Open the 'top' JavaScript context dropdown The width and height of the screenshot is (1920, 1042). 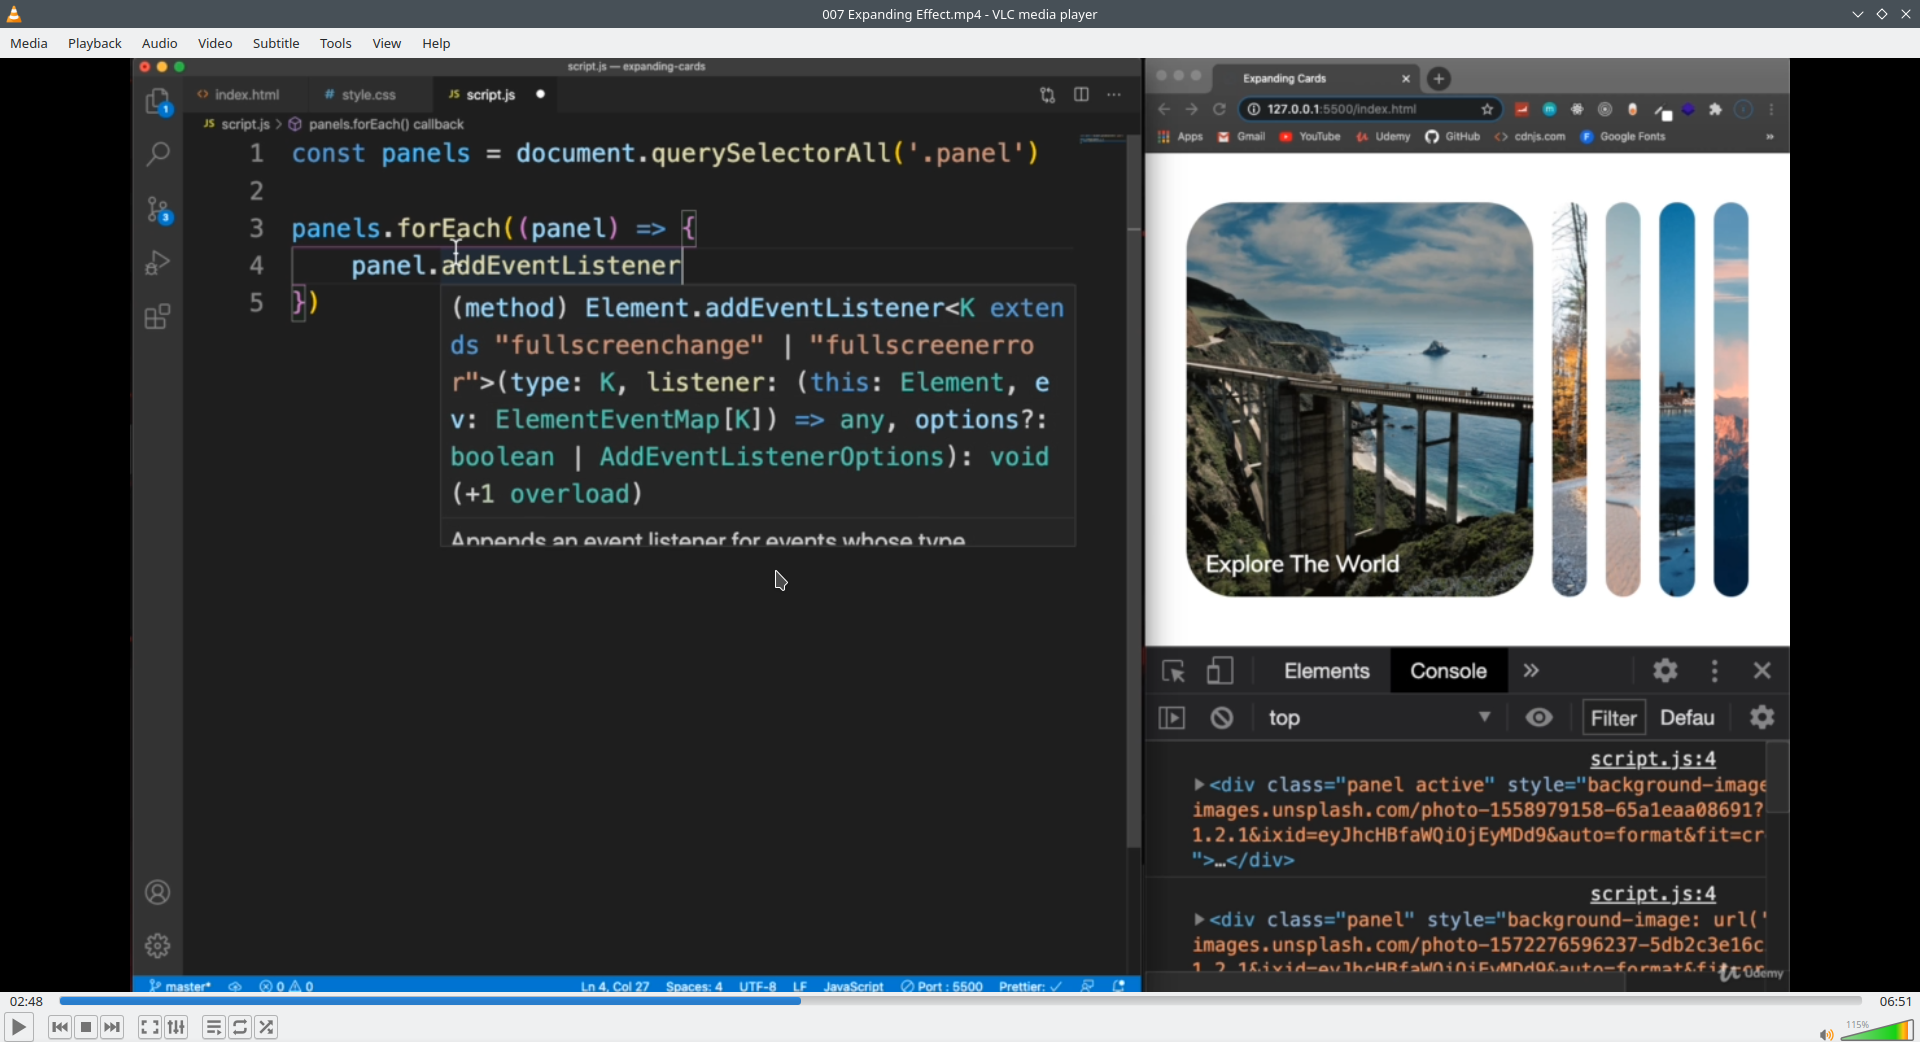pyautogui.click(x=1379, y=718)
